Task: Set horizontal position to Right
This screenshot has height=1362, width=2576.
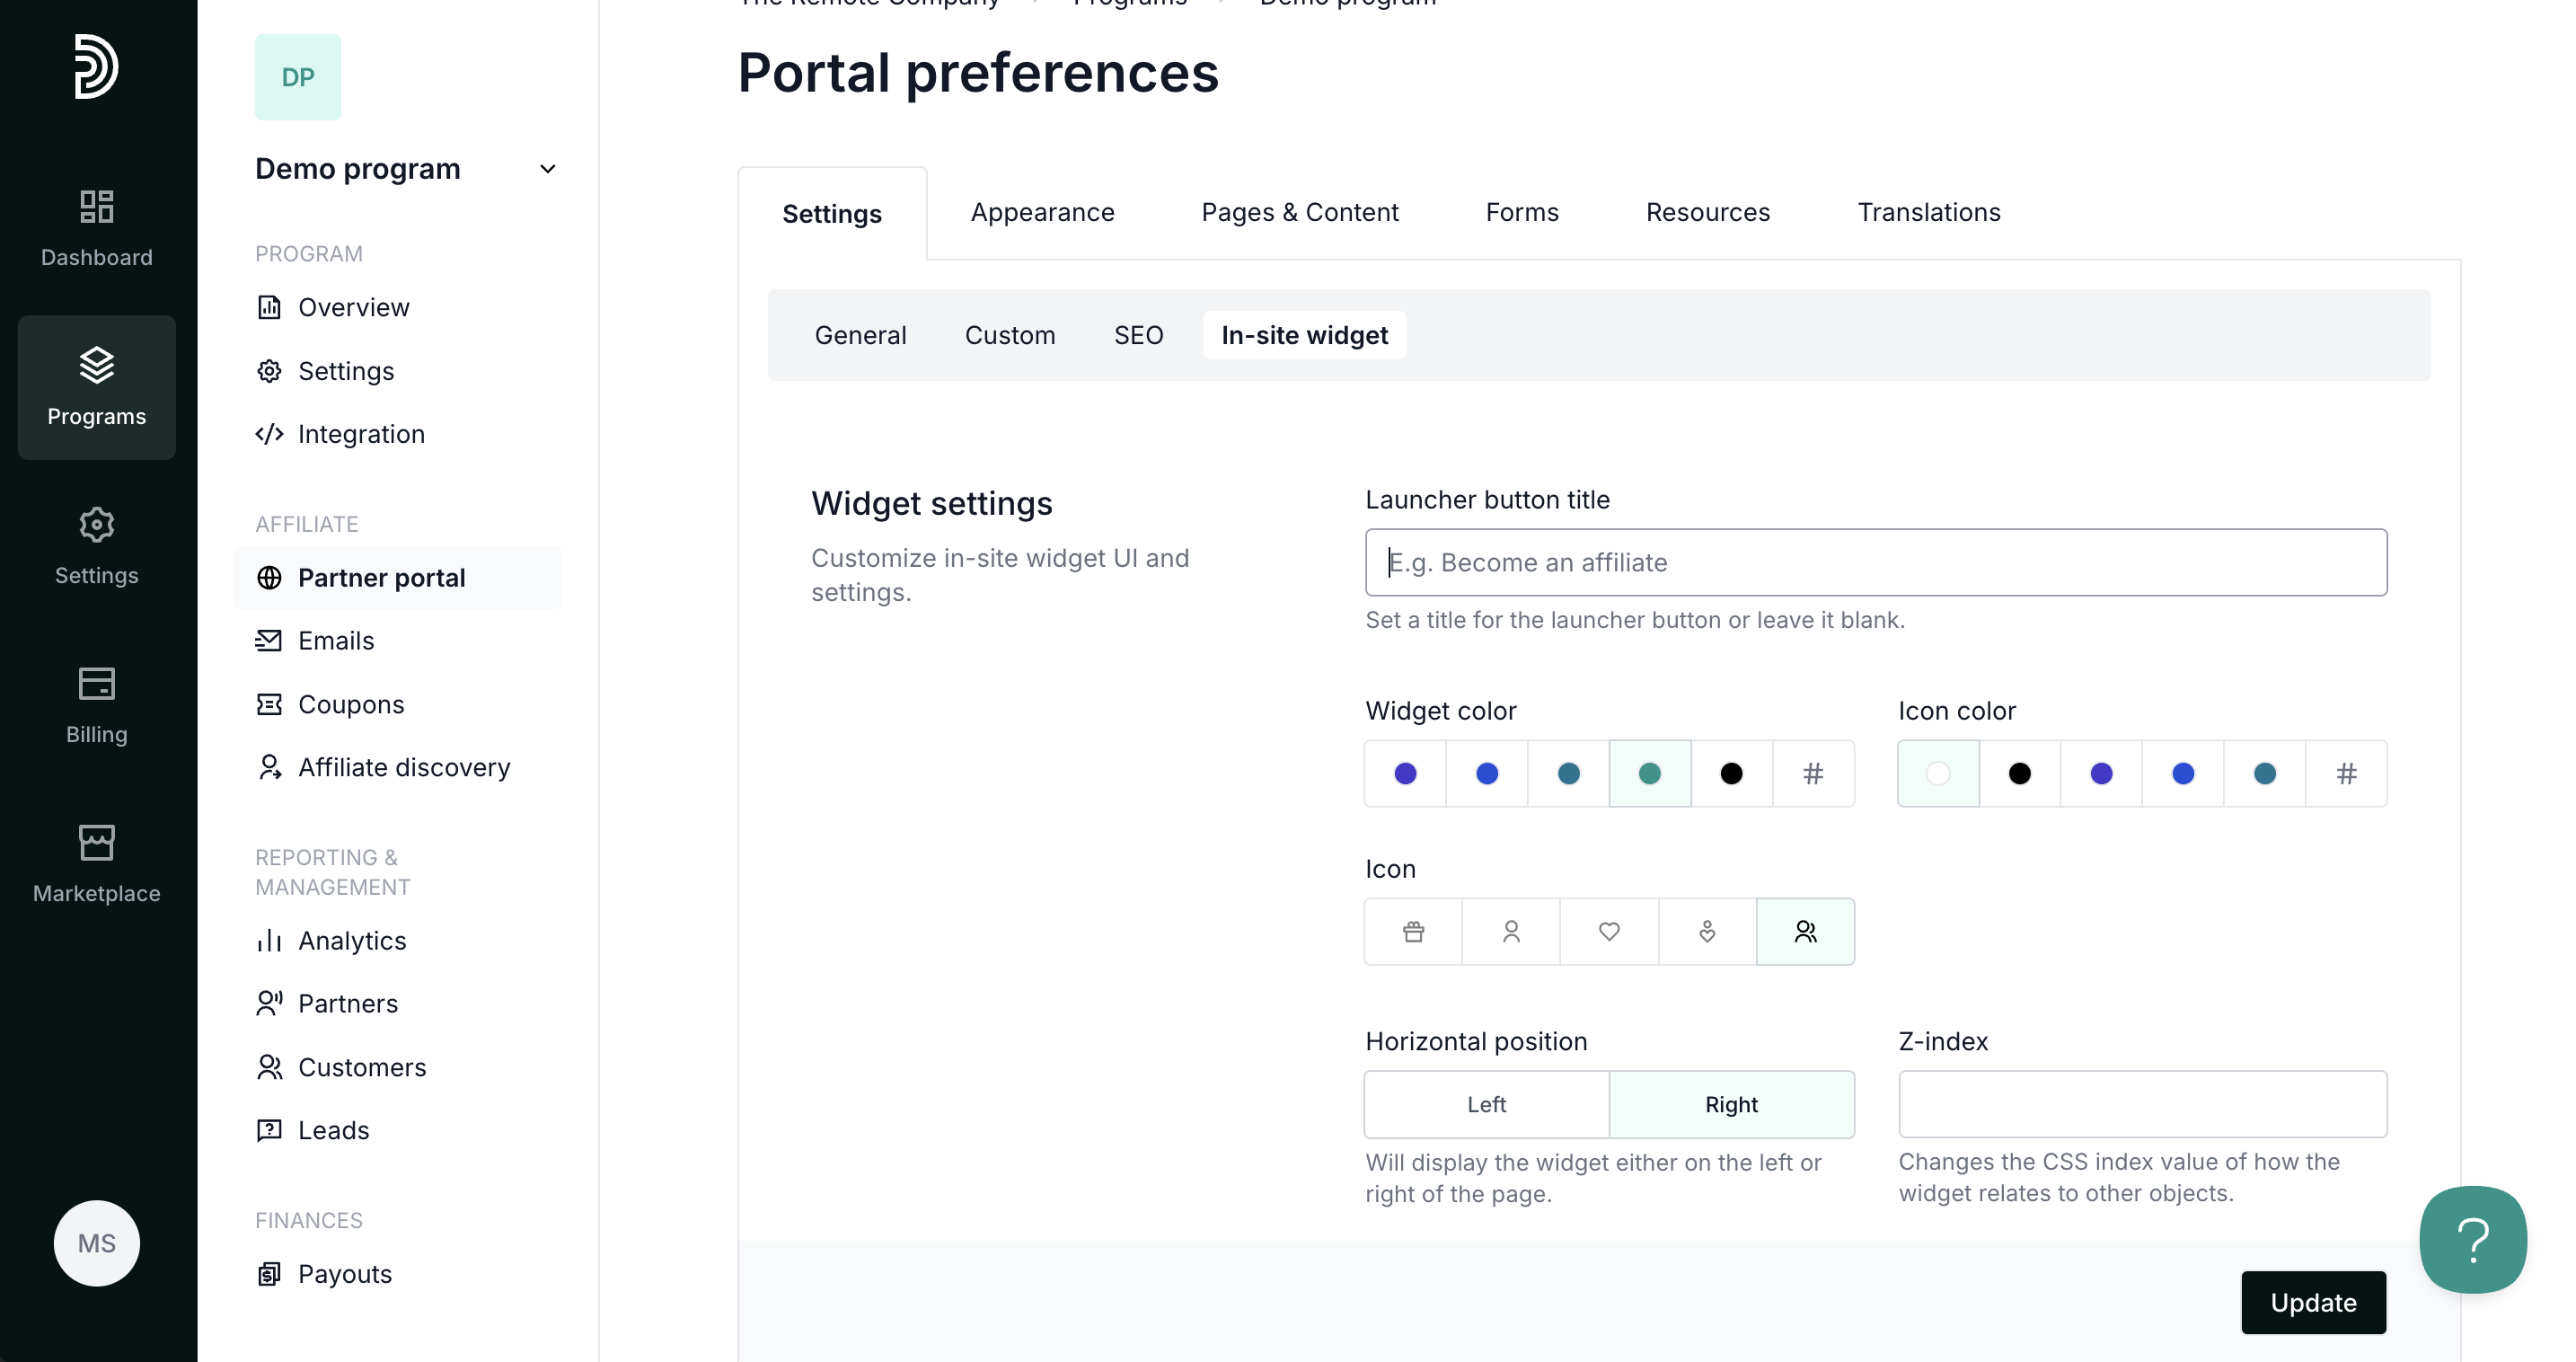Action: pos(1730,1103)
